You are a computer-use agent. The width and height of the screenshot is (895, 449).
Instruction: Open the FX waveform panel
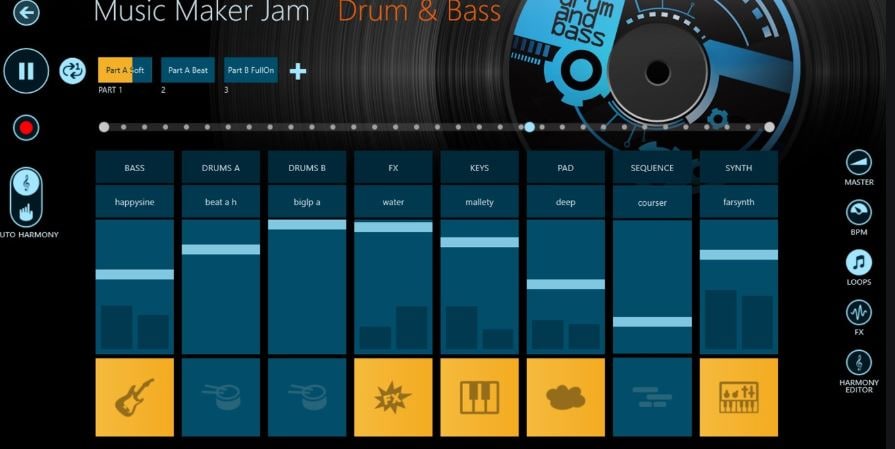(858, 318)
